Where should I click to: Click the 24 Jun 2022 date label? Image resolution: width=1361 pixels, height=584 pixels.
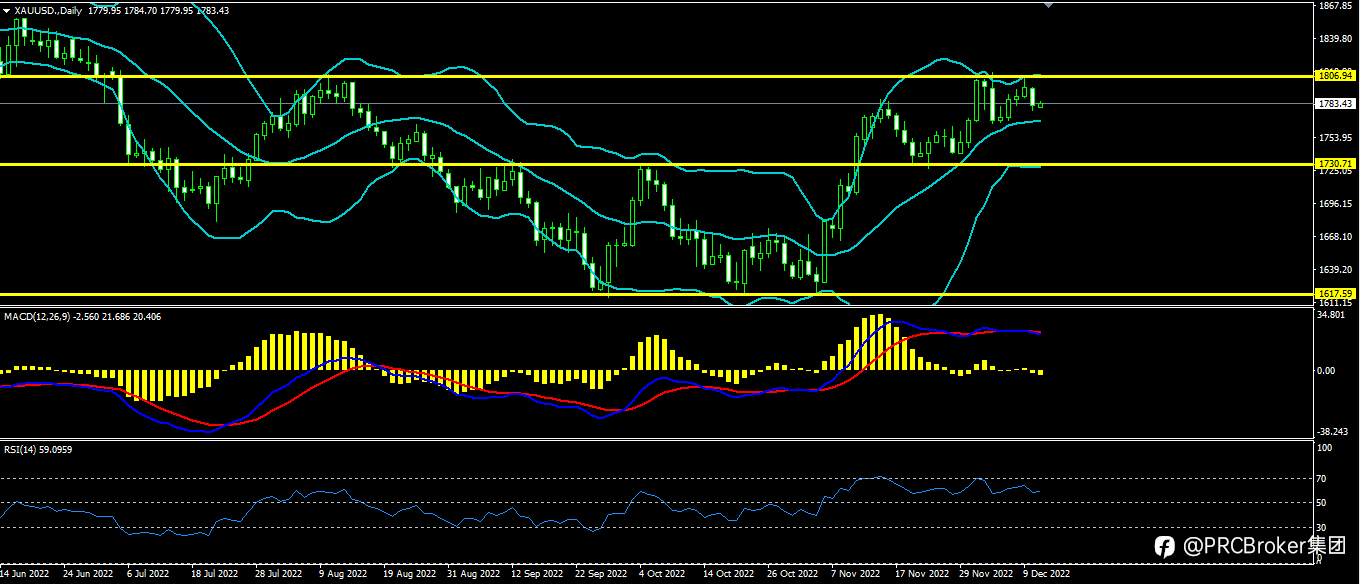pos(87,575)
